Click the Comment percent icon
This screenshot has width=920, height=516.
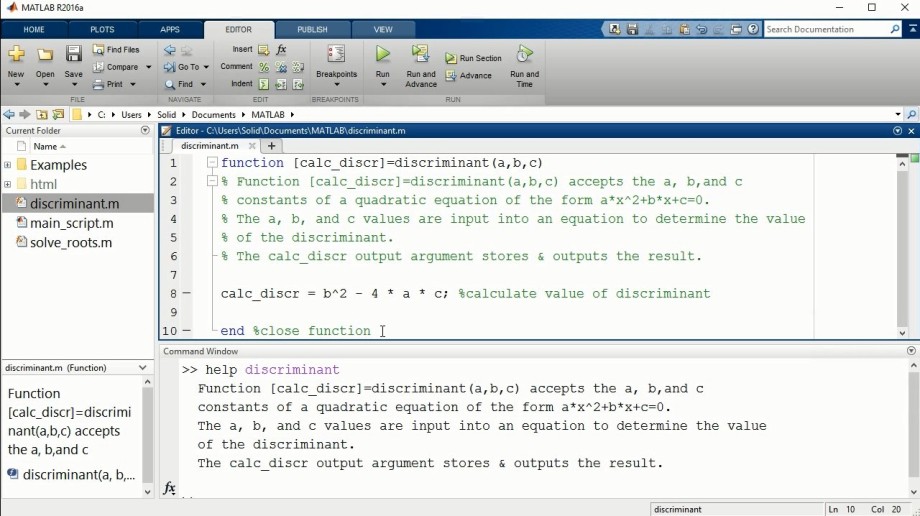click(264, 67)
